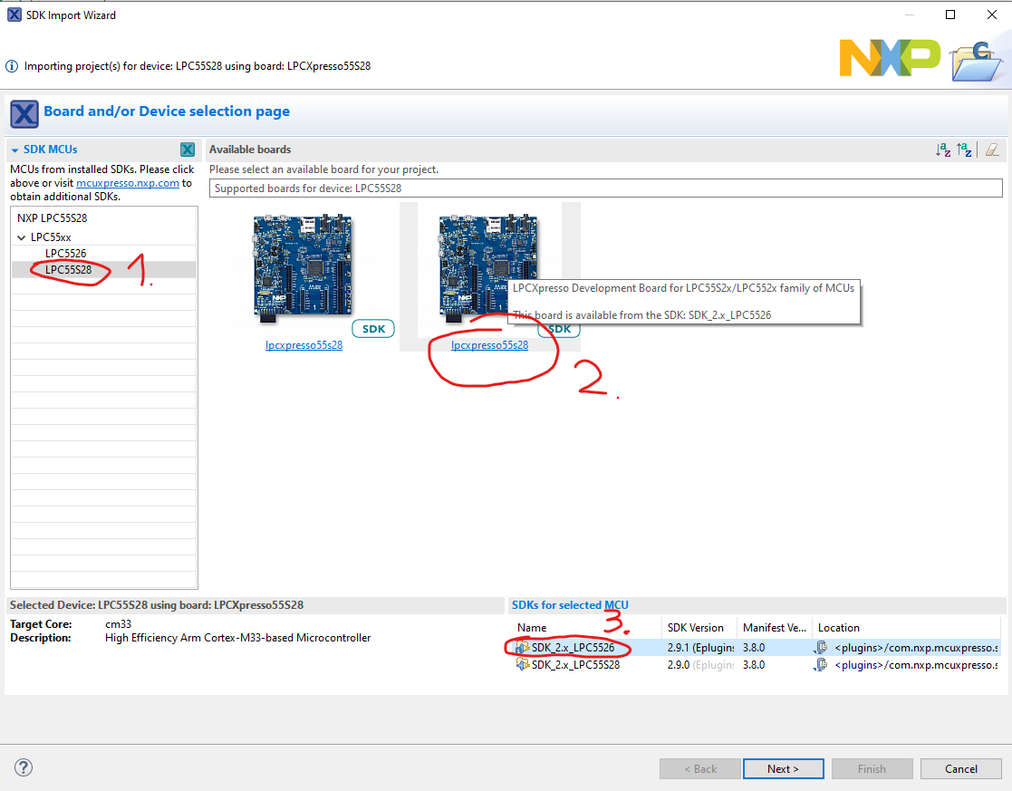The image size is (1012, 791).
Task: Click the SDKs for selected MCU heading
Action: [570, 605]
